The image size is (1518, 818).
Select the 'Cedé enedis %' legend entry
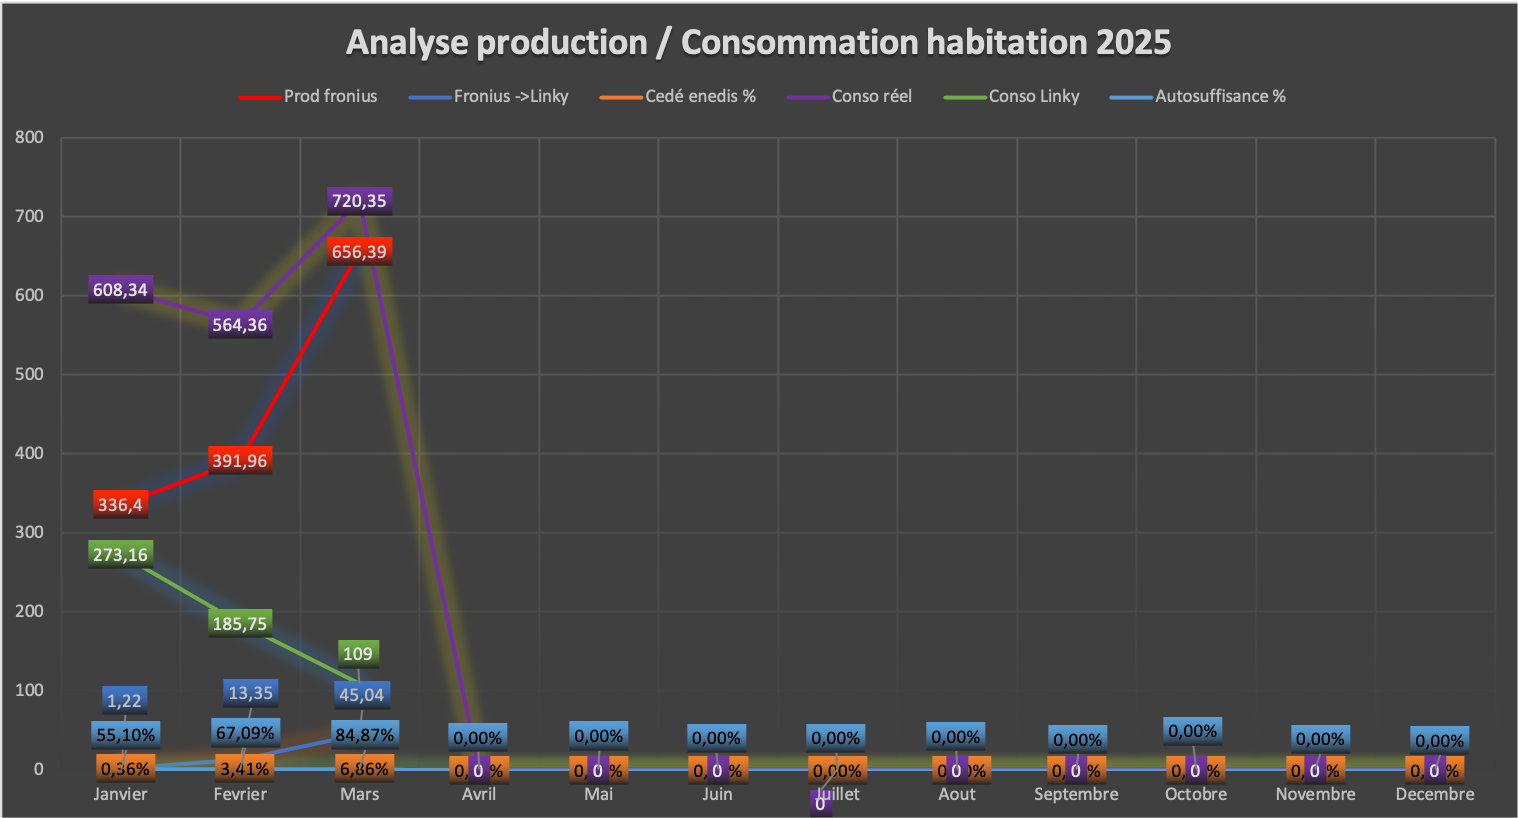(x=677, y=96)
